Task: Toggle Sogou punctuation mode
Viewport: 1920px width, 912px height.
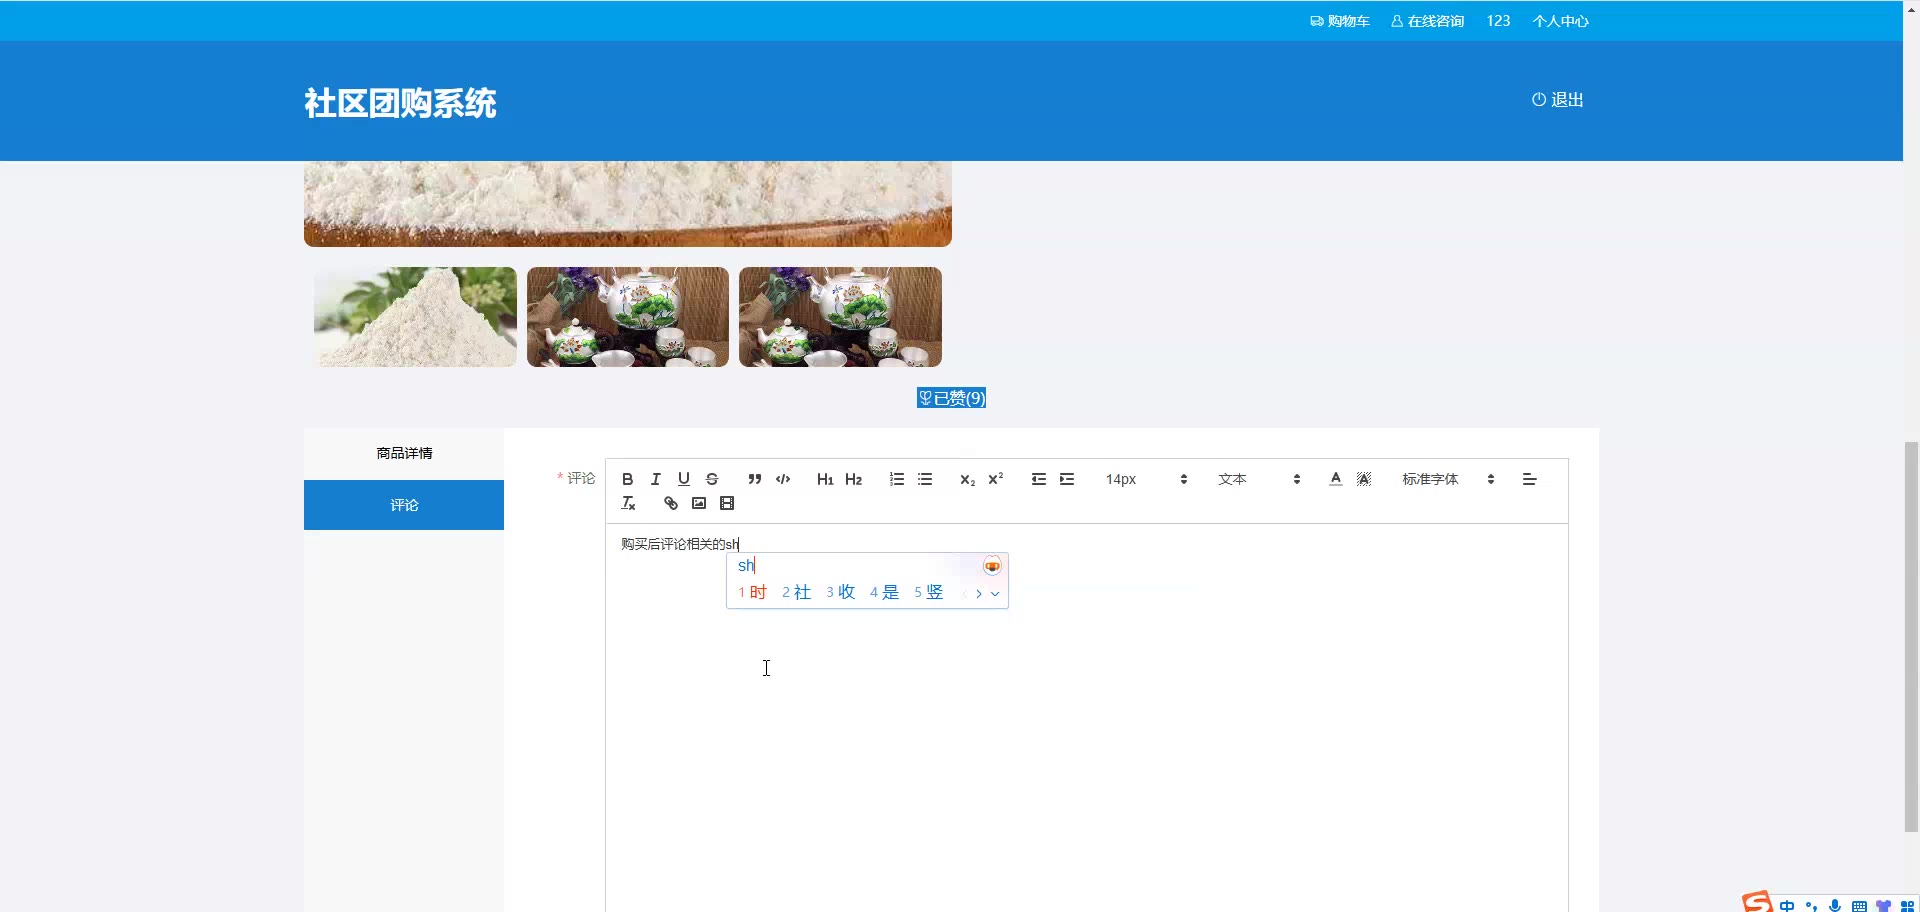Action: click(x=1811, y=906)
